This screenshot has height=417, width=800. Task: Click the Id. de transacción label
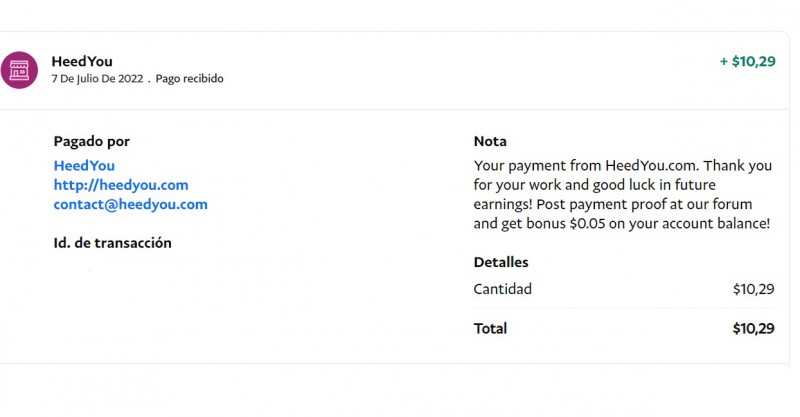tap(112, 243)
